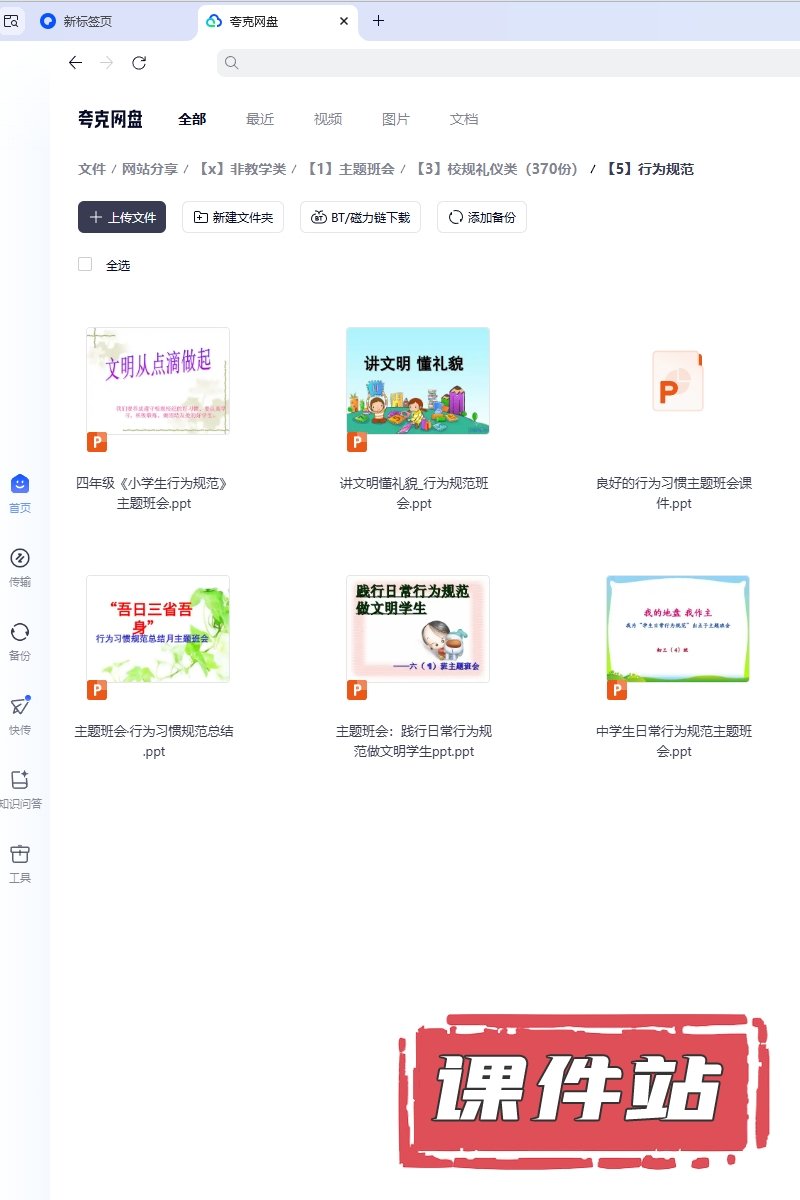The height and width of the screenshot is (1200, 800).
Task: Switch to the 文档 tab
Action: [x=464, y=119]
